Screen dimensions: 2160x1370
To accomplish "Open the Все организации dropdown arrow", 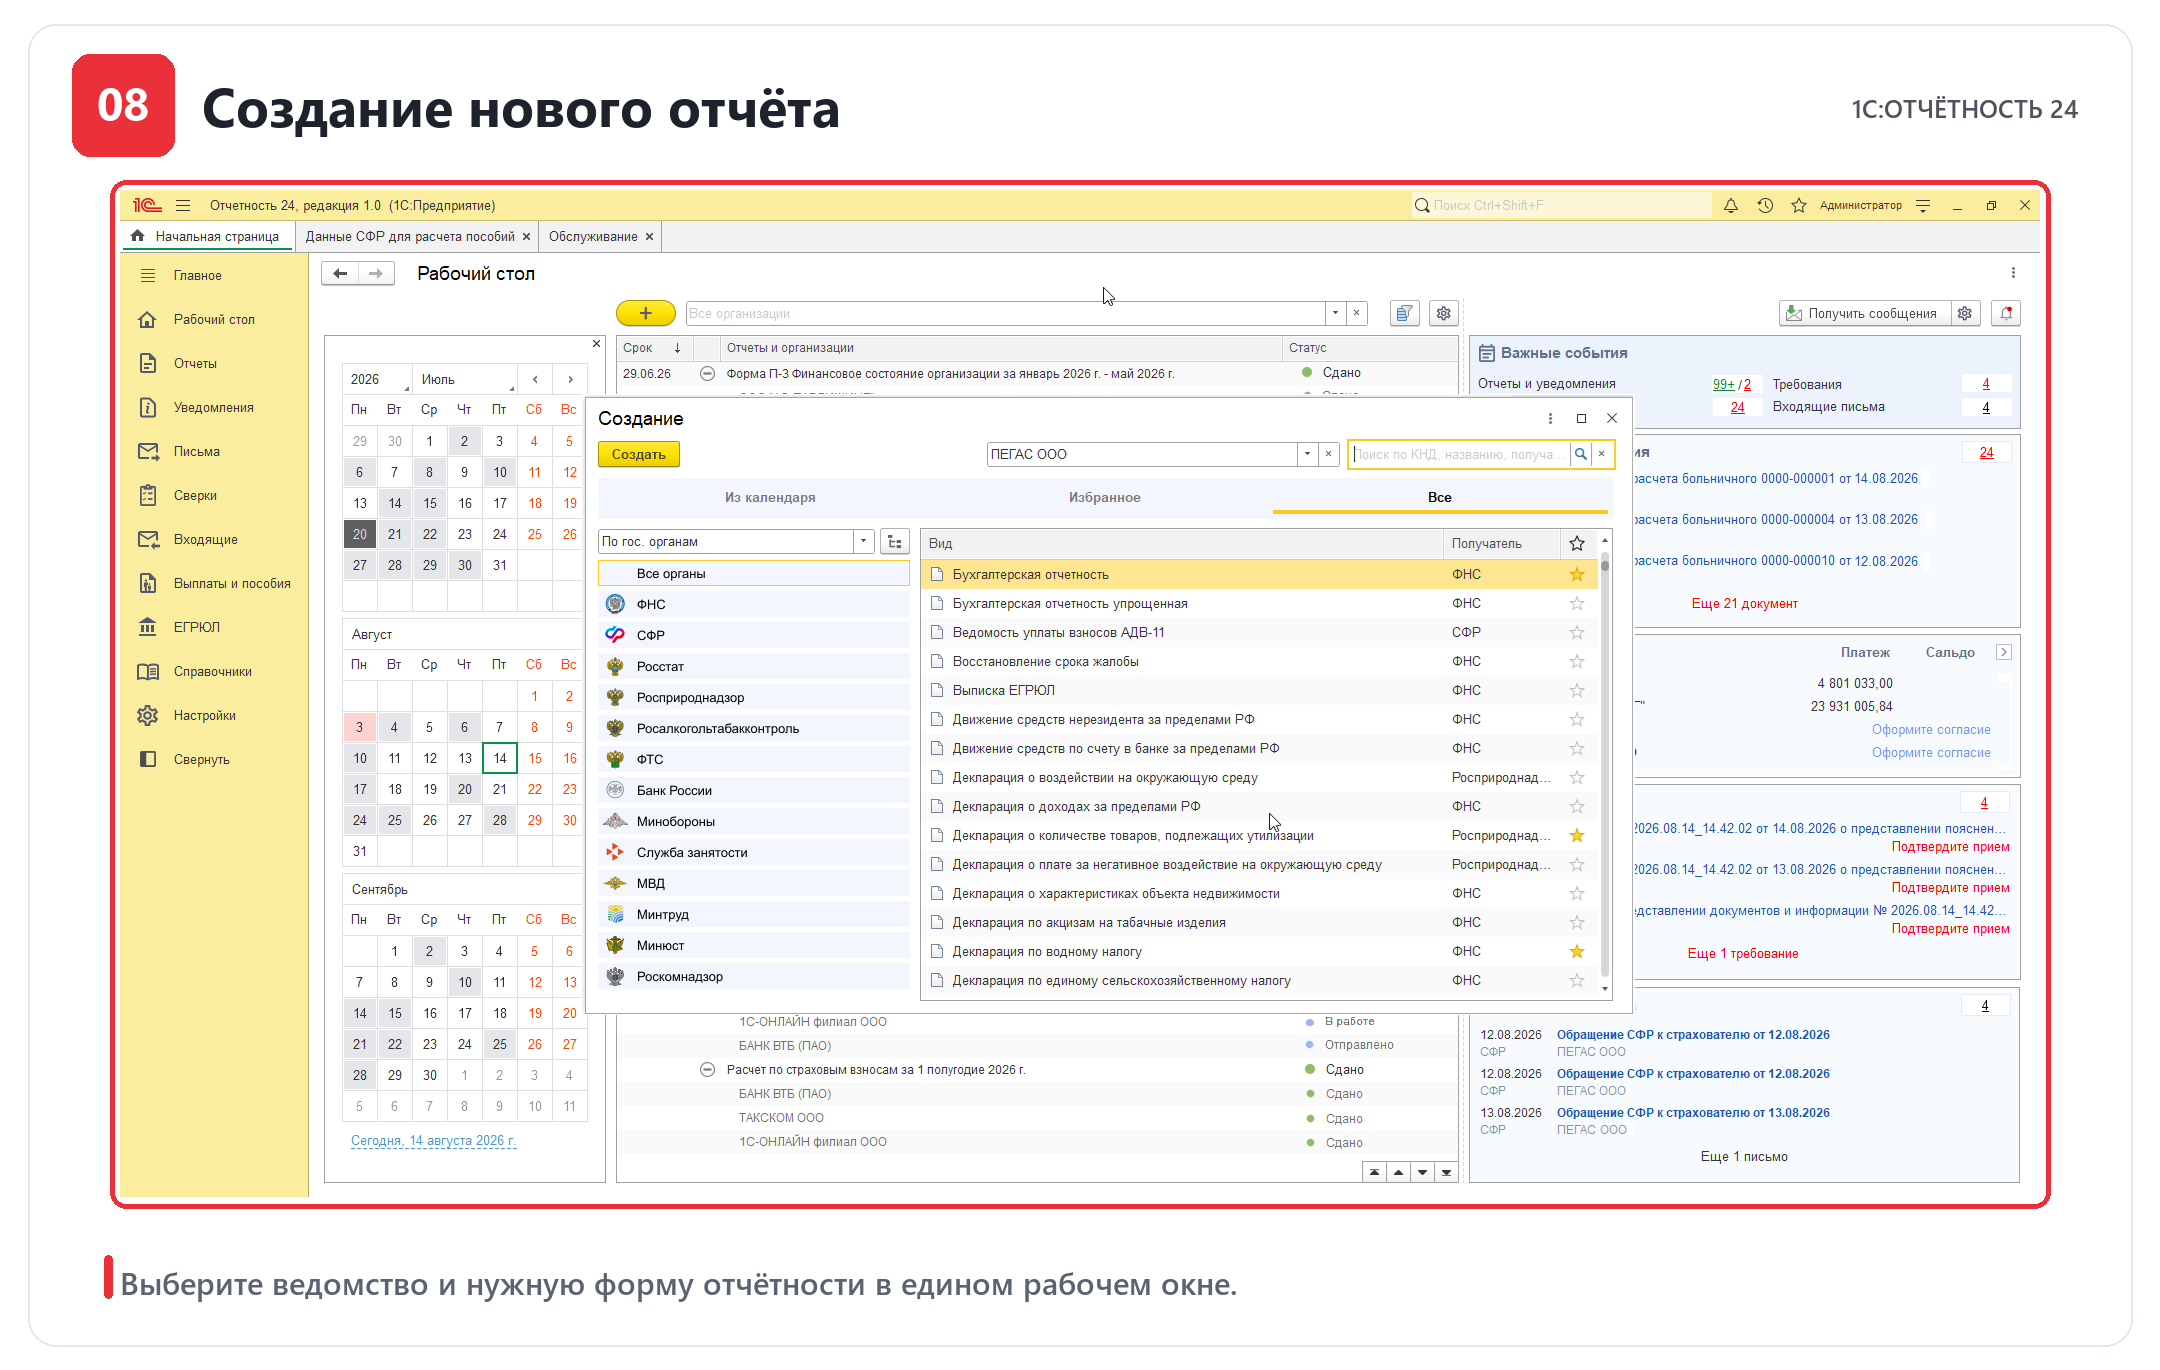I will 1335,314.
